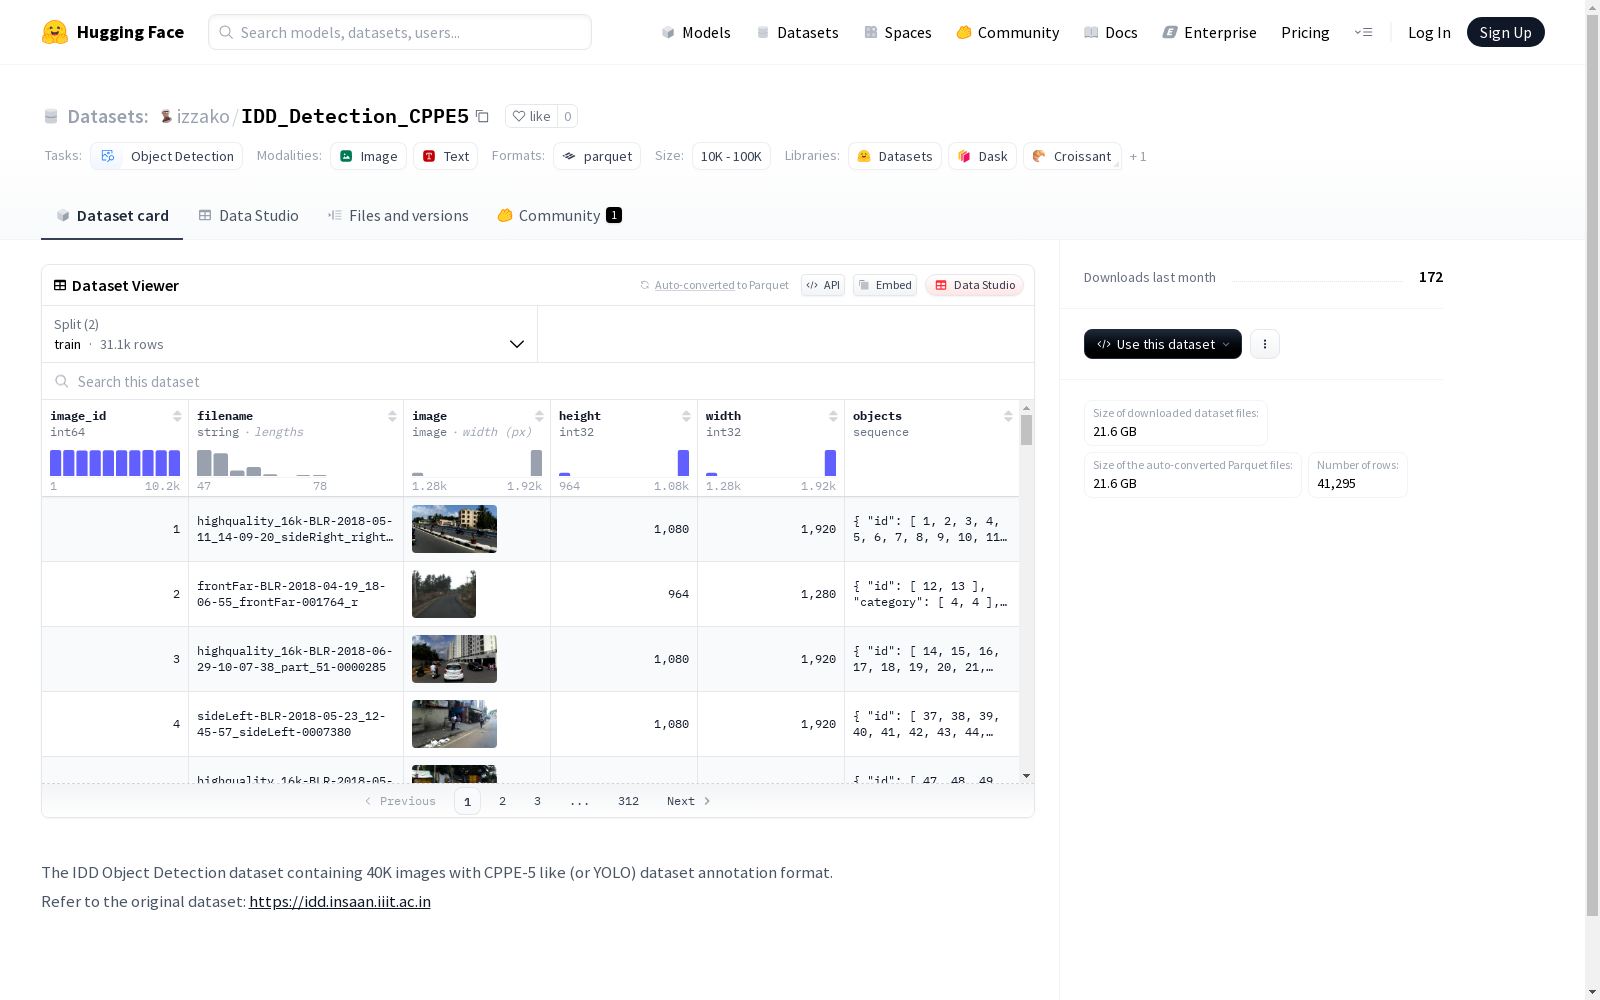Click the Text modality tag
Screen dimensions: 1600x1000
tap(445, 156)
